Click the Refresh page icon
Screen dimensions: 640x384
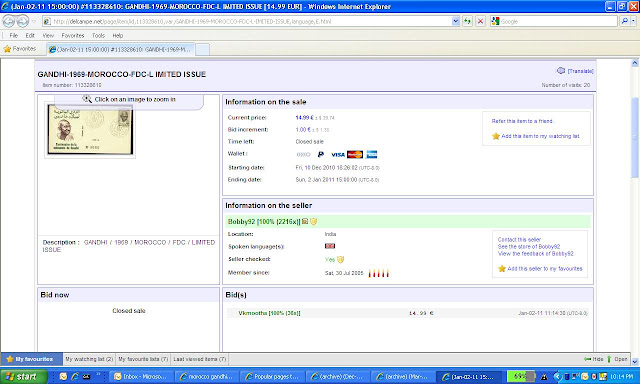pyautogui.click(x=467, y=21)
